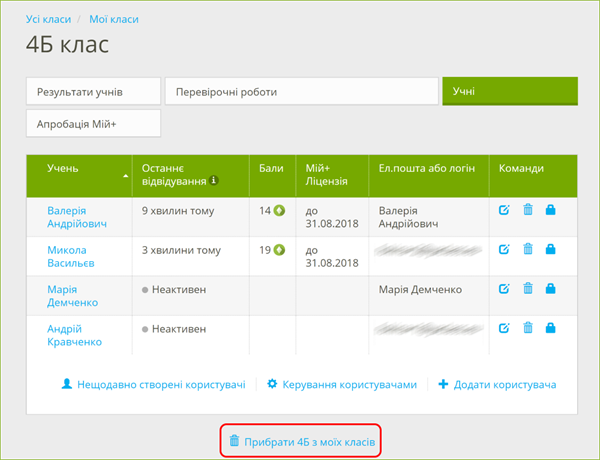Viewport: 600px width, 460px height.
Task: Click info icon next to Останнє відвідування
Action: (214, 180)
